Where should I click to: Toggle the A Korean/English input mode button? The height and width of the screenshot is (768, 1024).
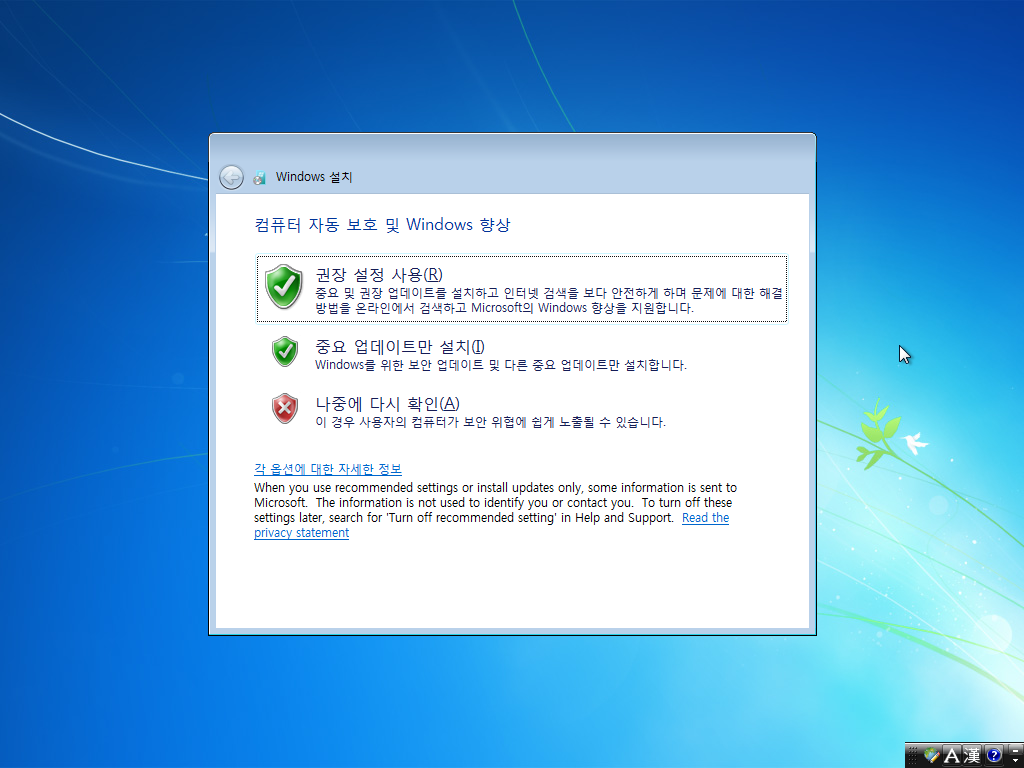click(952, 755)
